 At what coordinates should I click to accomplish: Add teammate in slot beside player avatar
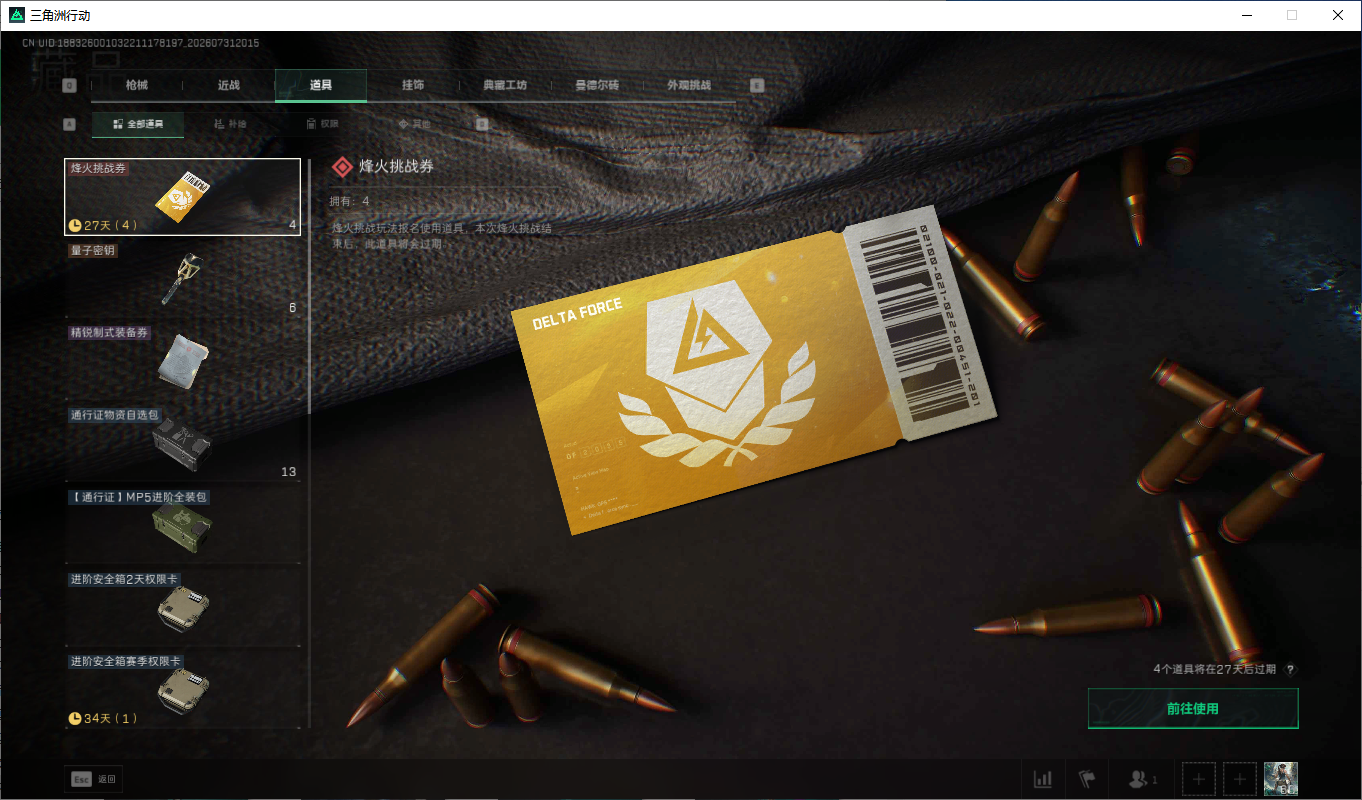point(1240,779)
